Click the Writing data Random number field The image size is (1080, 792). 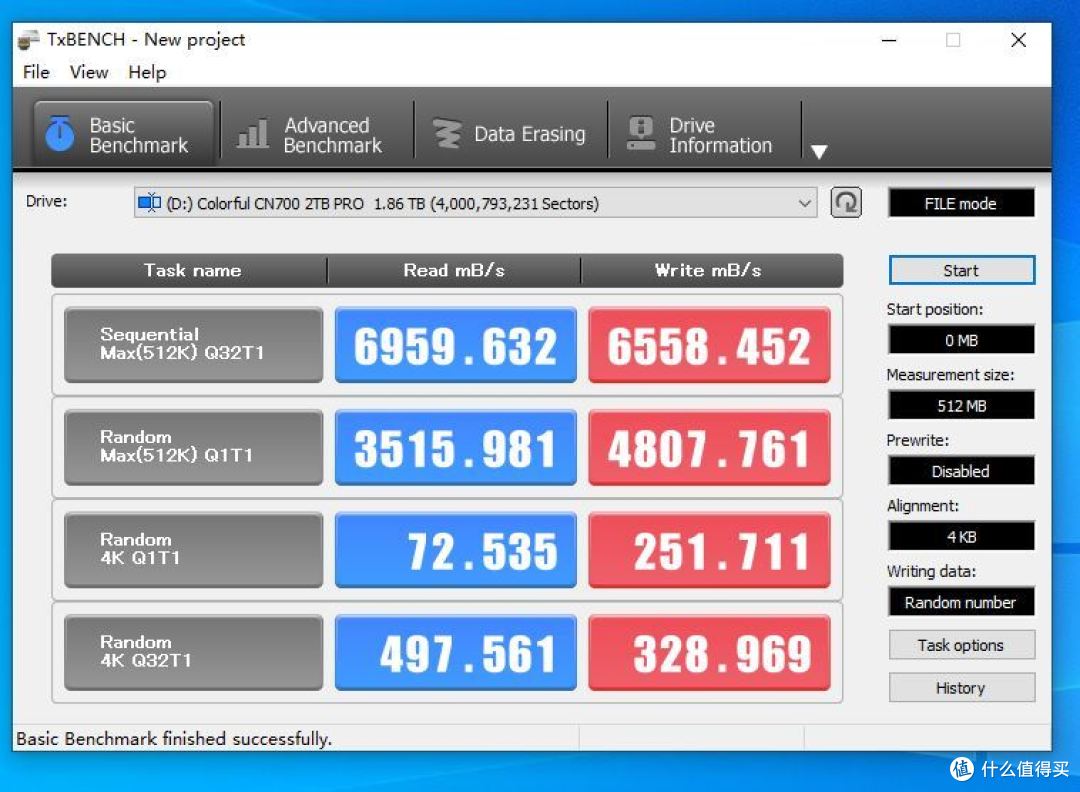tap(962, 602)
